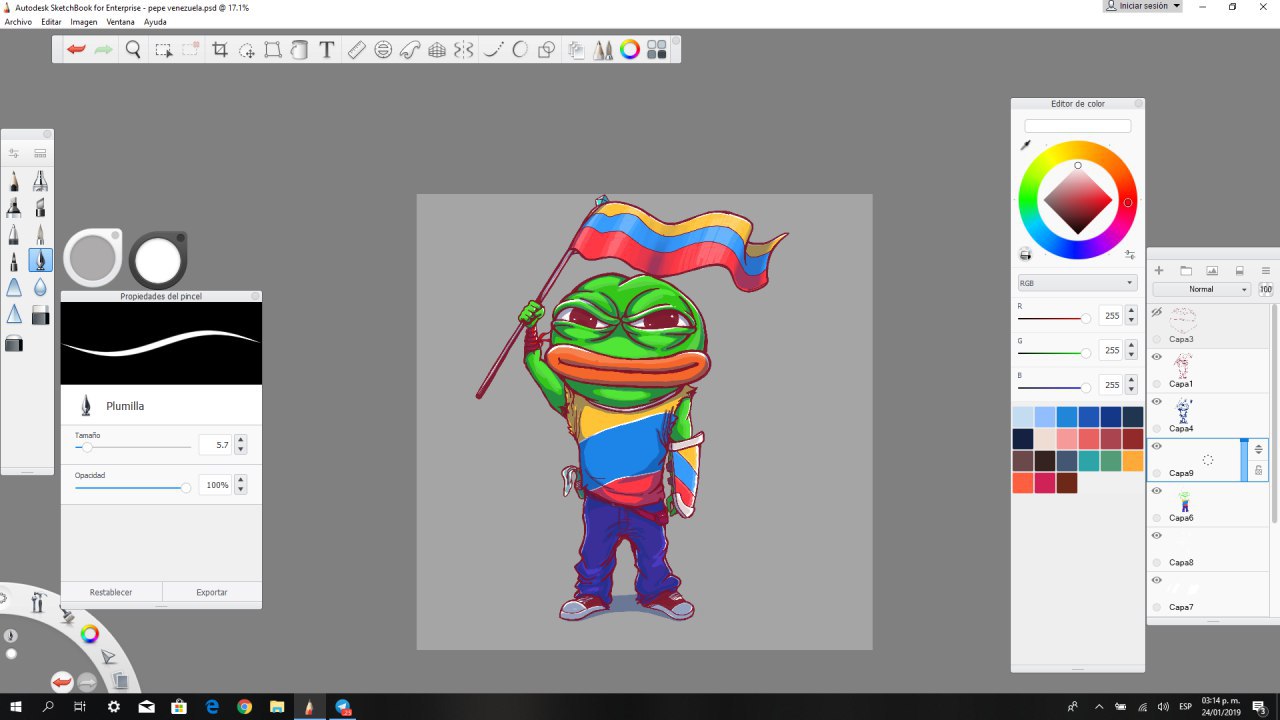The image size is (1280, 720).
Task: Open Windows Start menu
Action: [16, 707]
